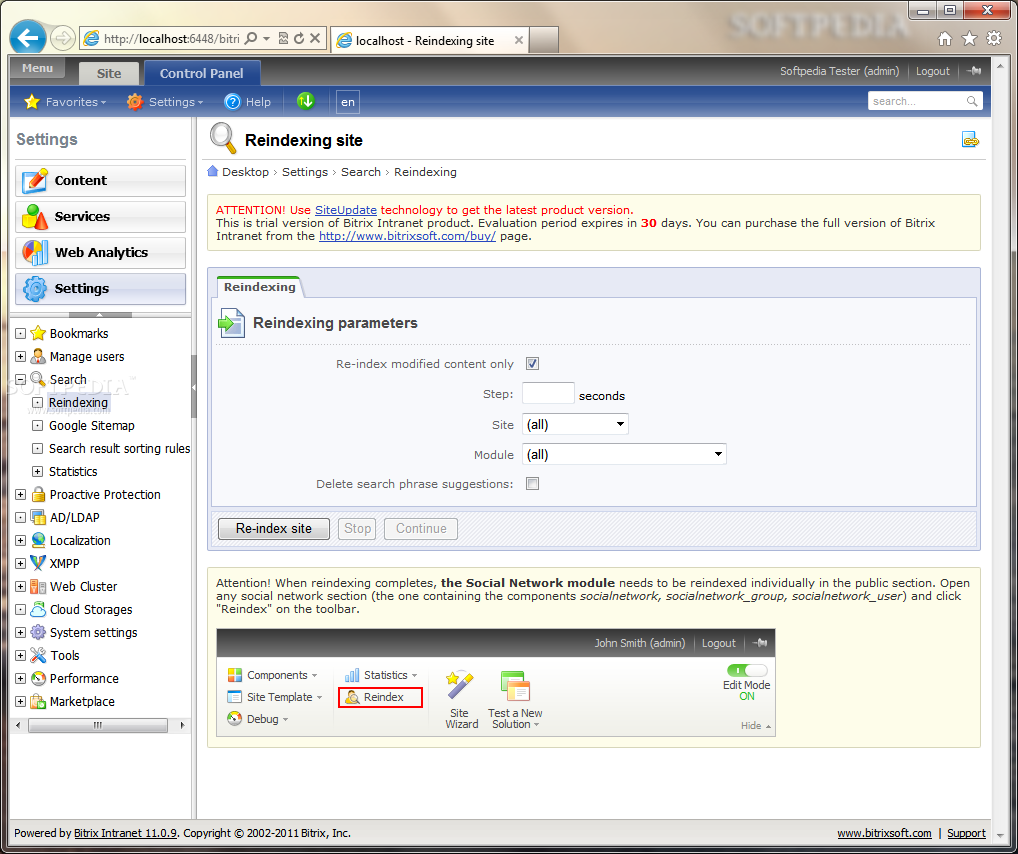Click the Search breadcrumb link
This screenshot has width=1018, height=854.
[361, 172]
